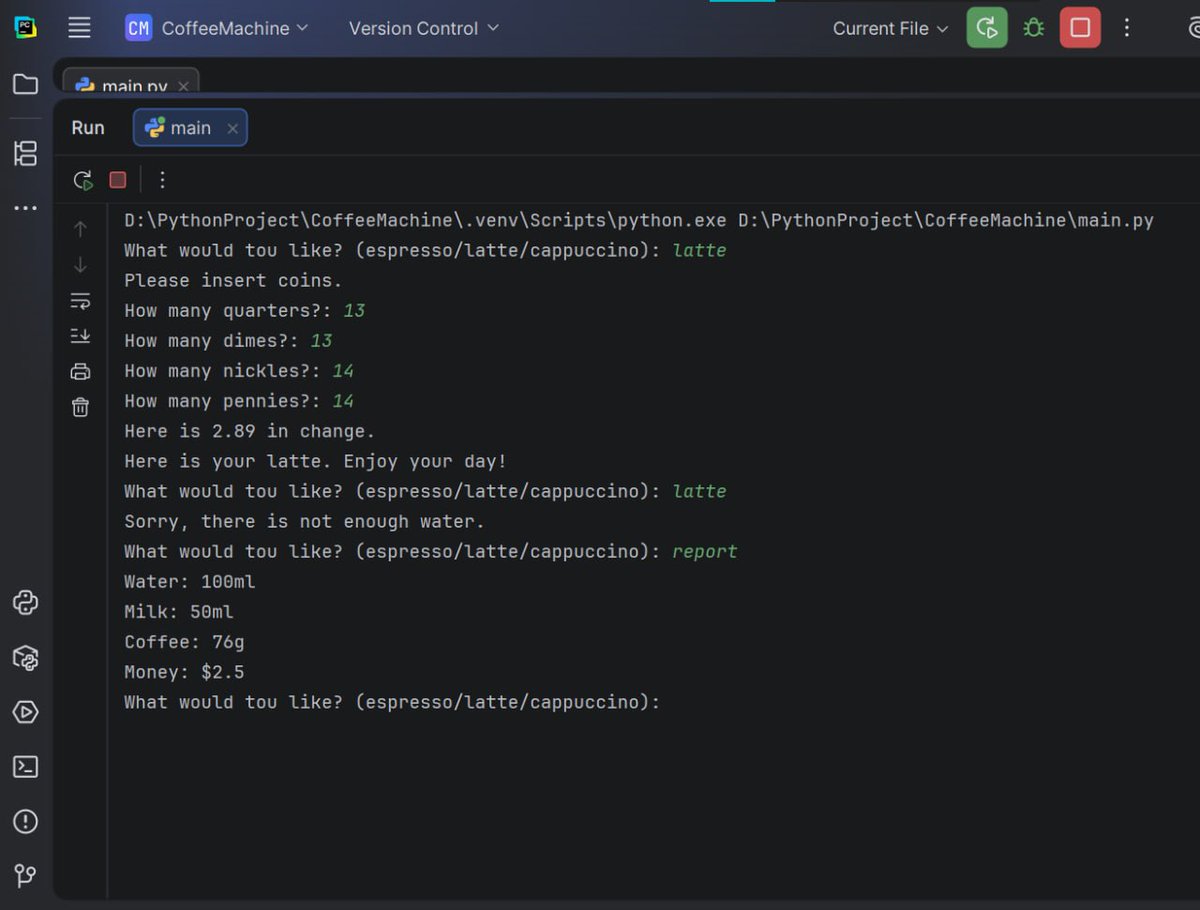
Task: Open the Python Console tool window
Action: click(25, 603)
